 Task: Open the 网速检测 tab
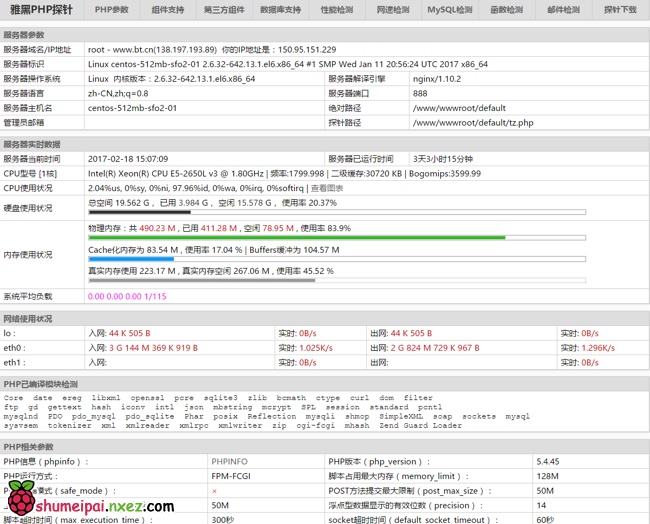pos(393,10)
